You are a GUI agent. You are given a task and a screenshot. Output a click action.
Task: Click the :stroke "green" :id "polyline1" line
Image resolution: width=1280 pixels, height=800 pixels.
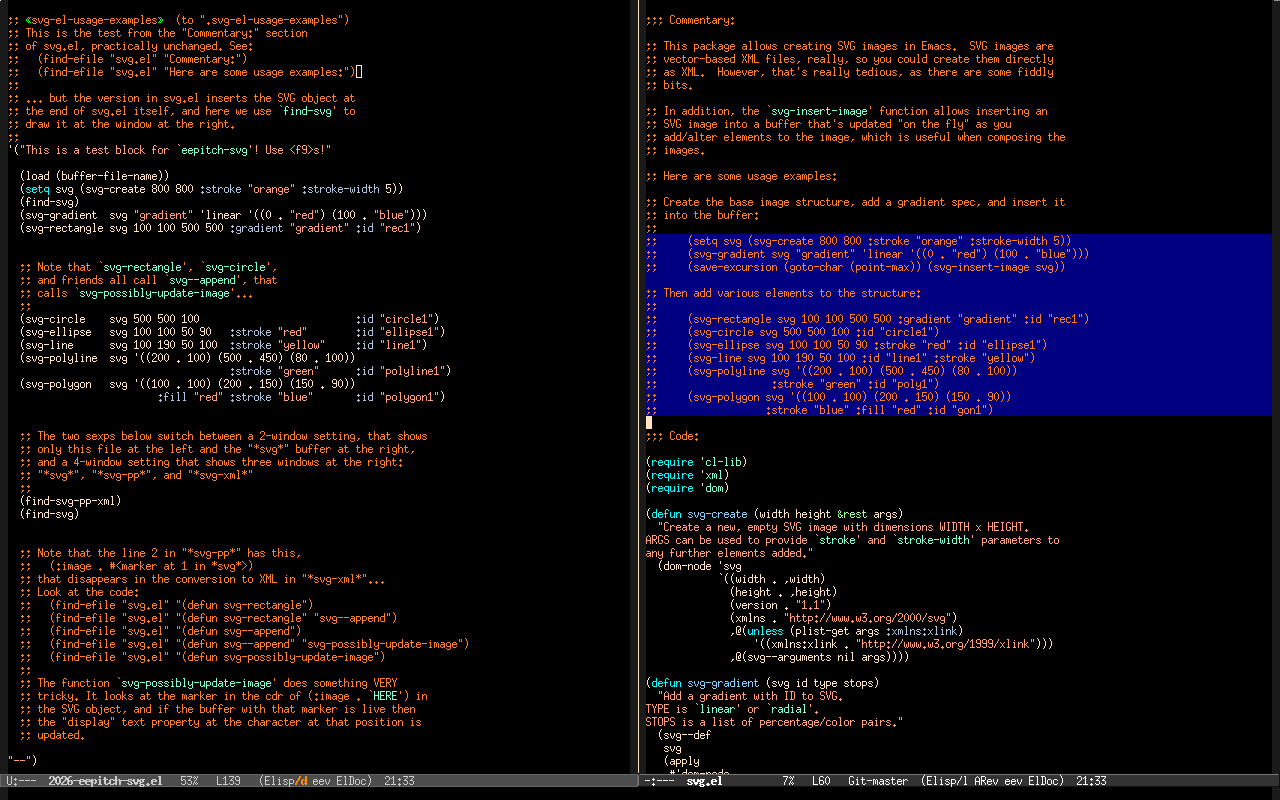click(340, 371)
